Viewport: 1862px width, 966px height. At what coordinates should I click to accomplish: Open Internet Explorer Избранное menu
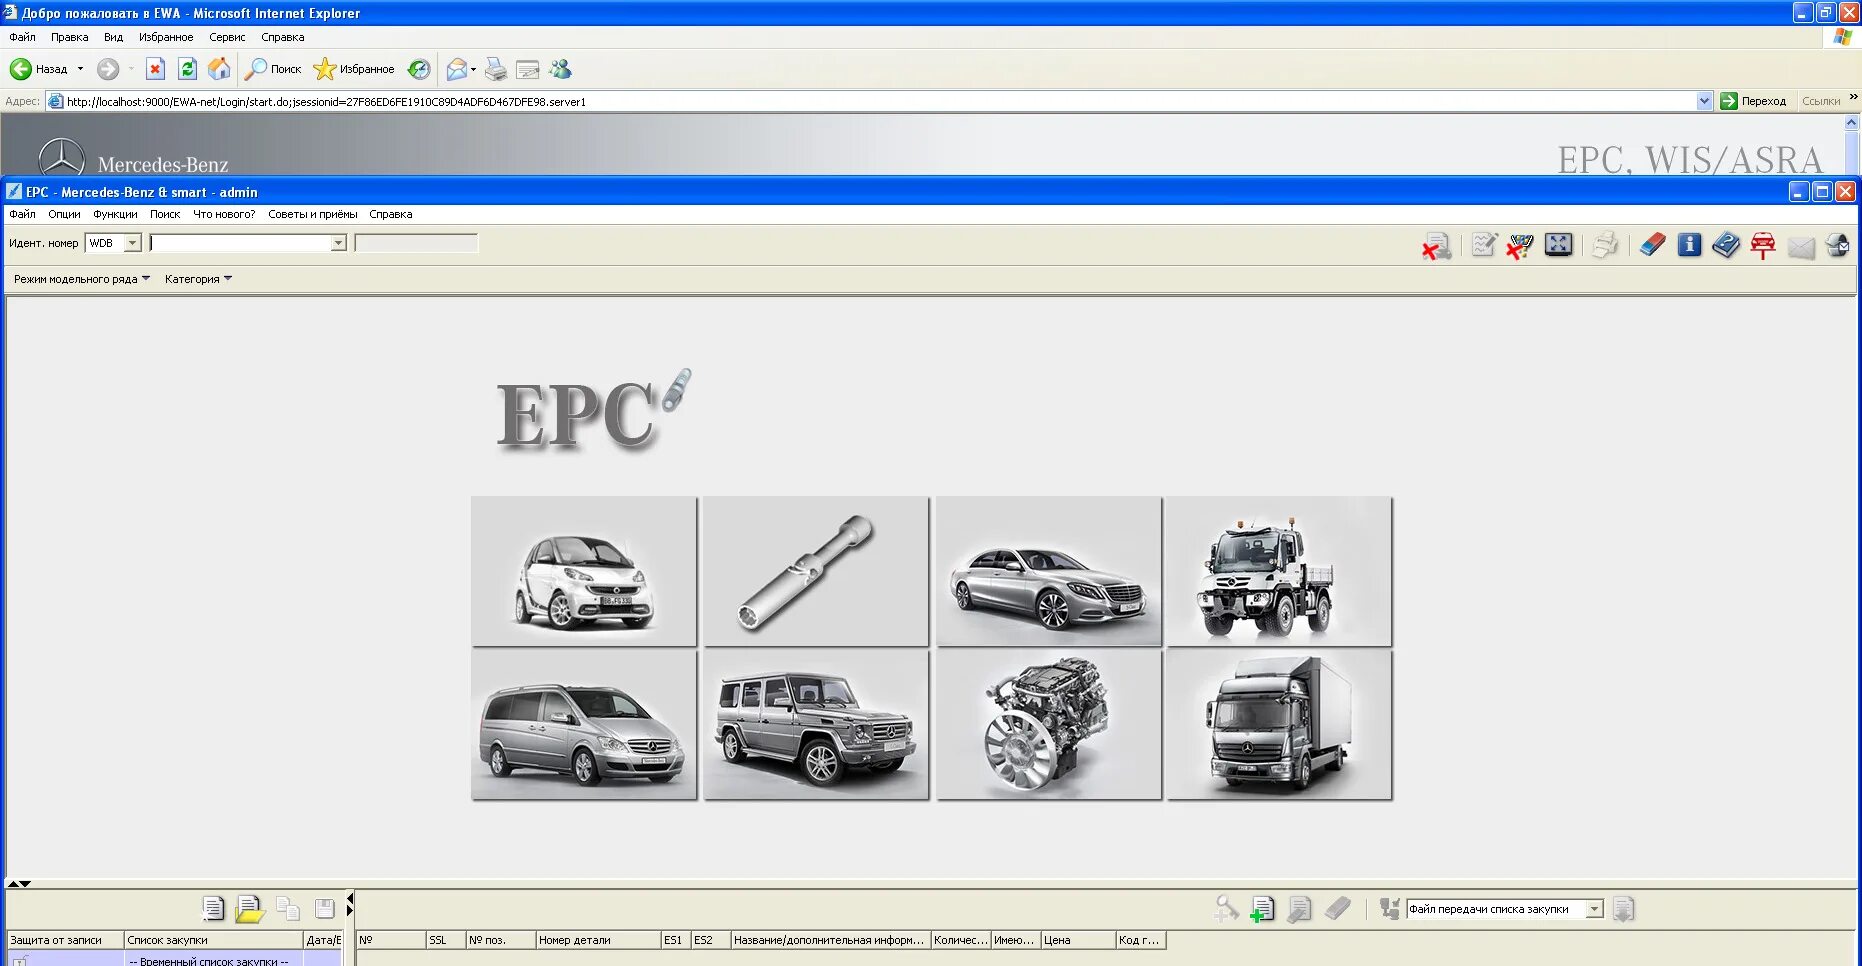click(x=166, y=37)
